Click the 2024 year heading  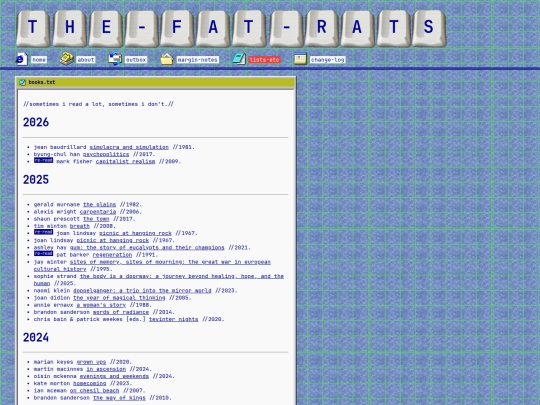click(36, 338)
